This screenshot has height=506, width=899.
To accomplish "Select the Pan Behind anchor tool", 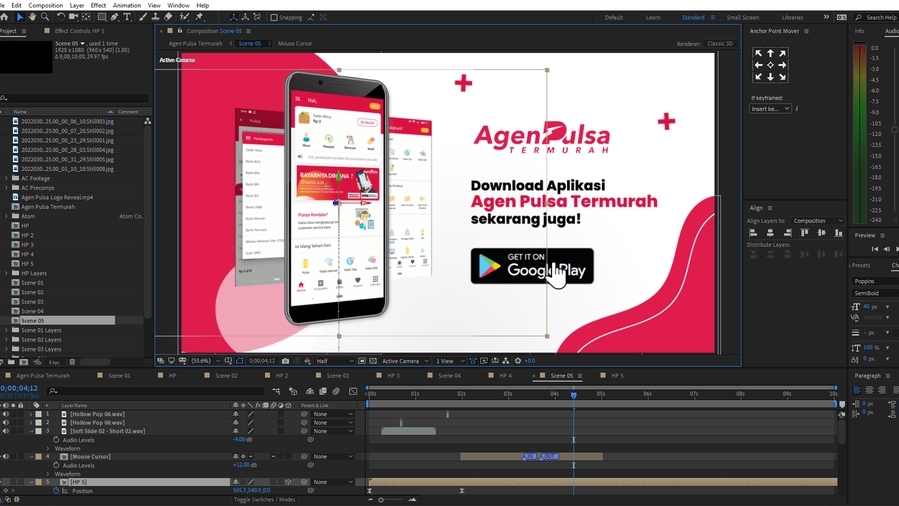I will point(87,17).
